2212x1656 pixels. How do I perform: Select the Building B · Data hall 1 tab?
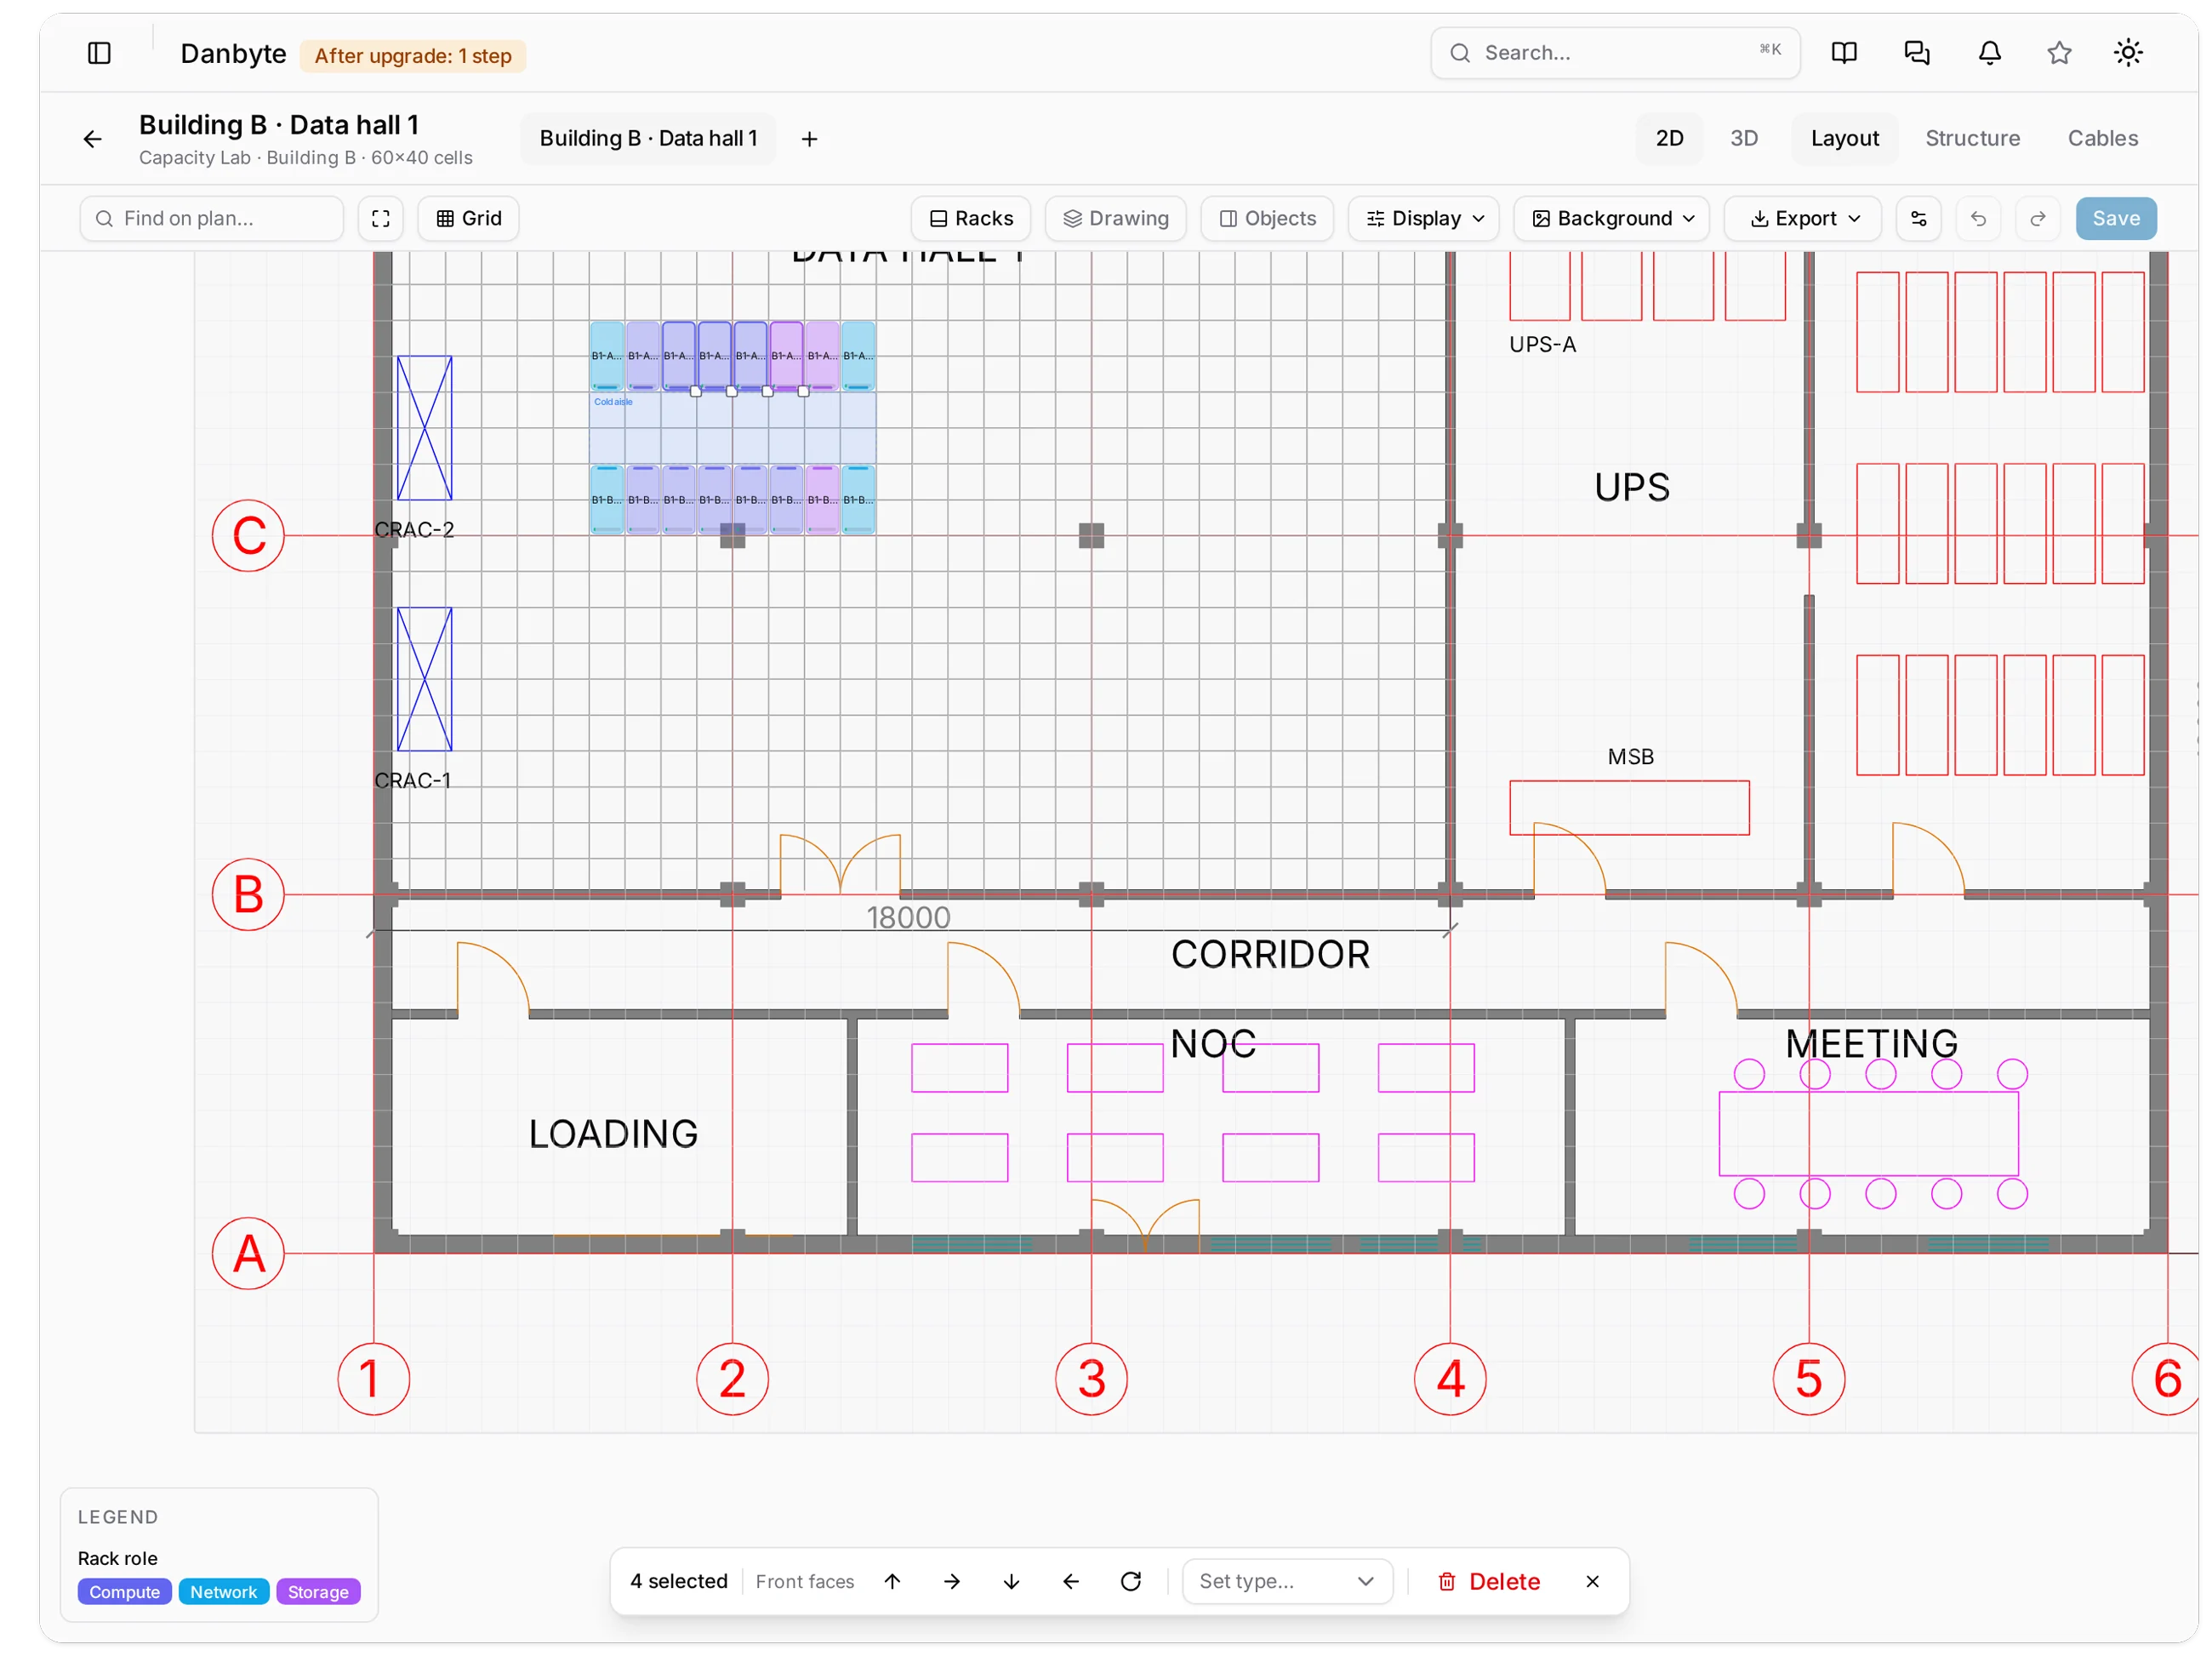pos(648,138)
